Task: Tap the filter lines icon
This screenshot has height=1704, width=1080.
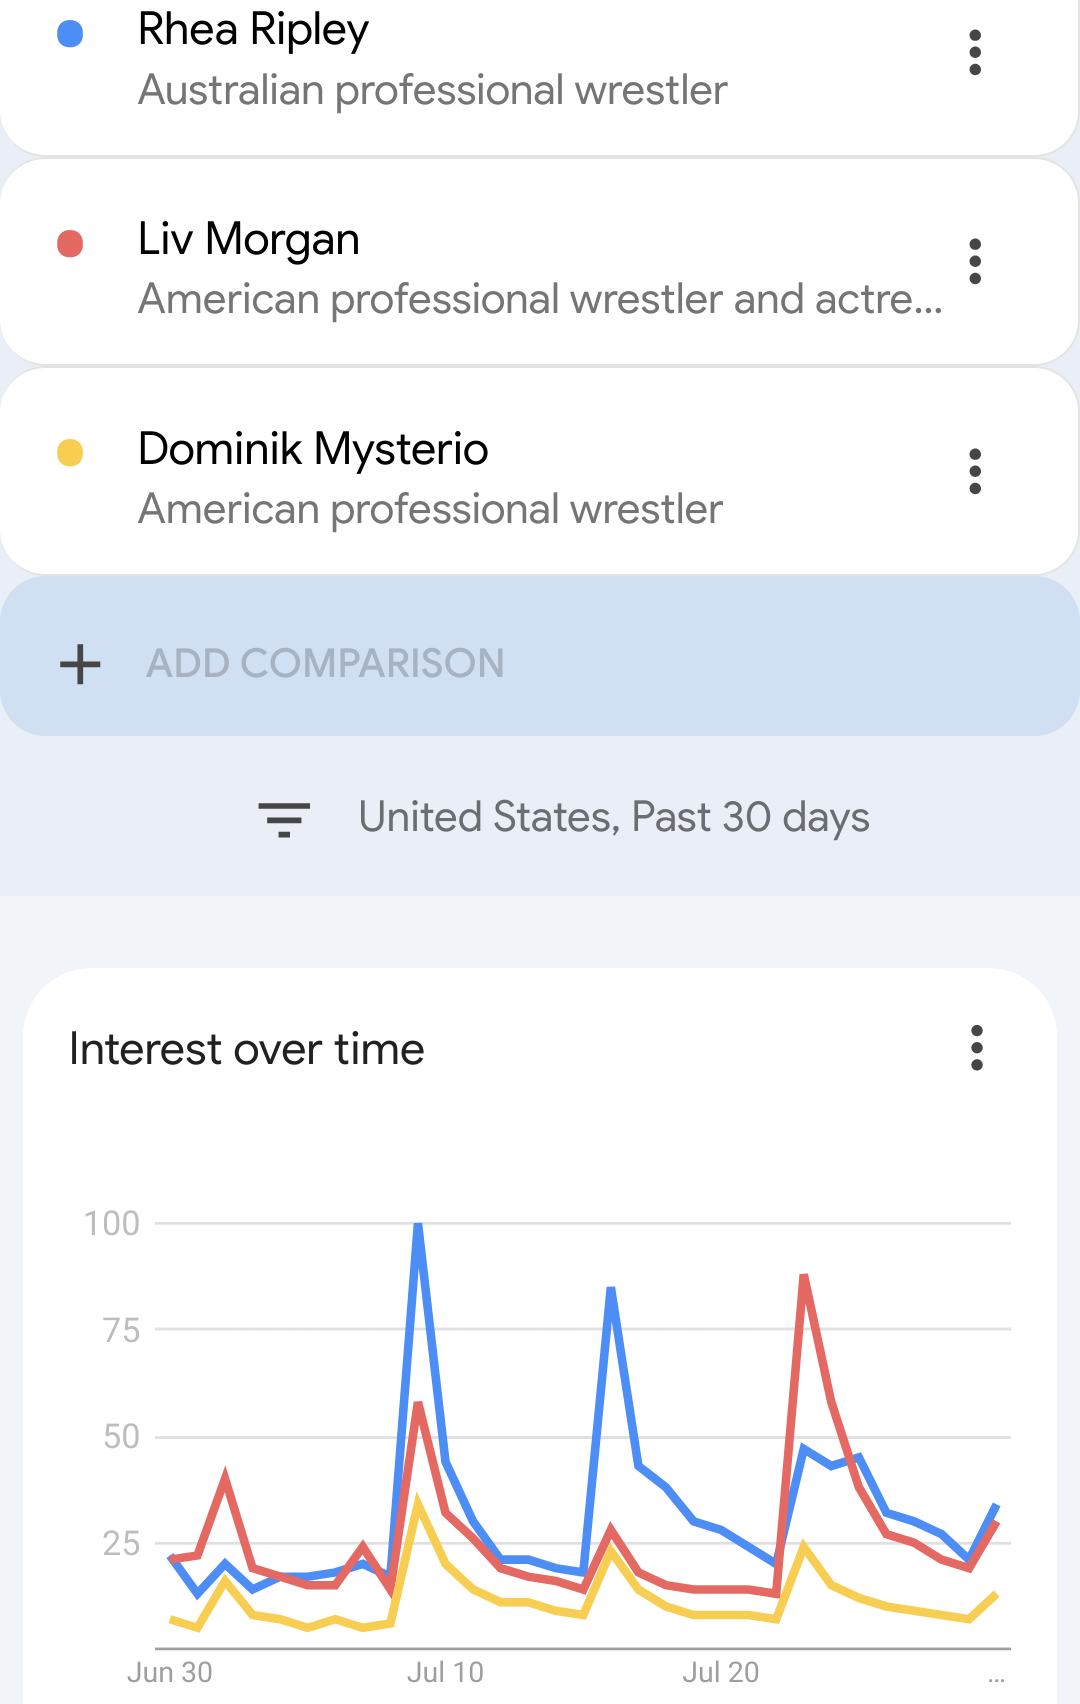Action: [284, 819]
